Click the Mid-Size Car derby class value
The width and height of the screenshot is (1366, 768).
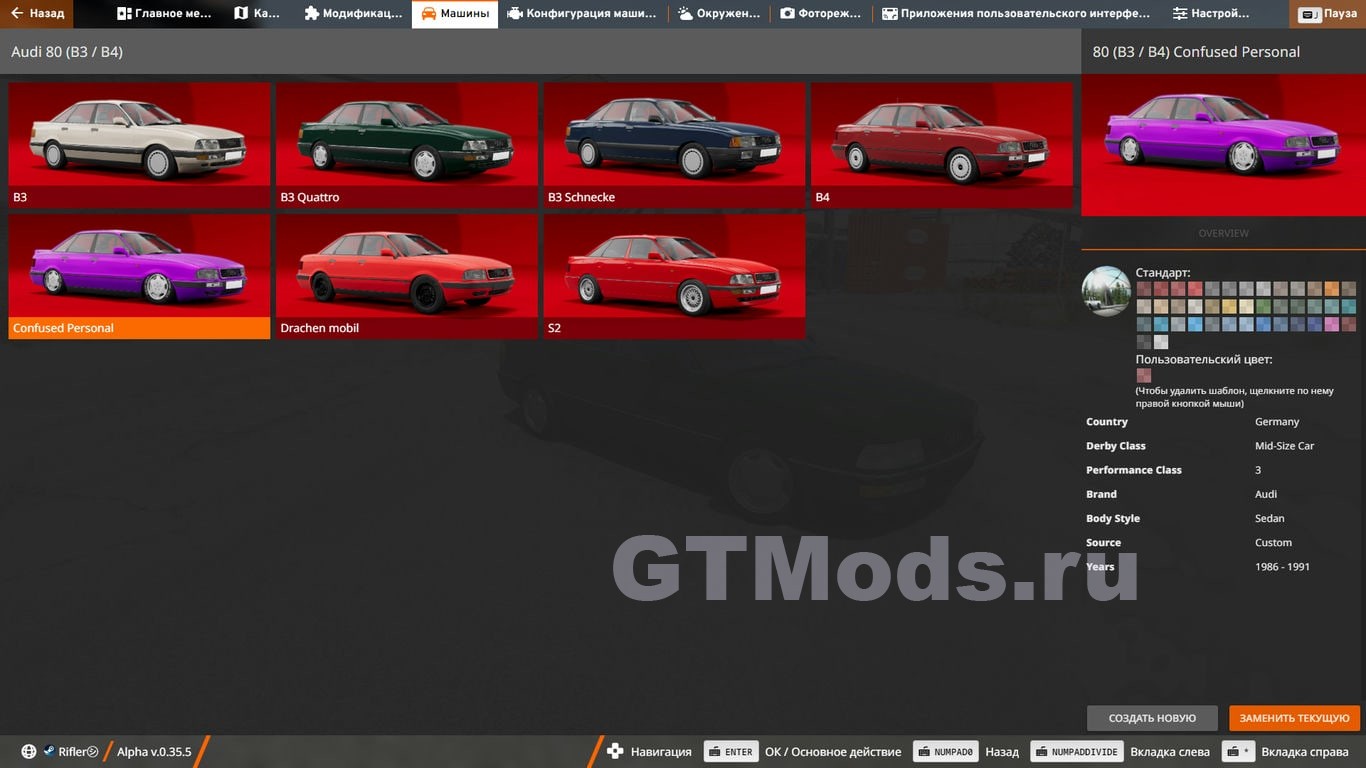(1284, 446)
